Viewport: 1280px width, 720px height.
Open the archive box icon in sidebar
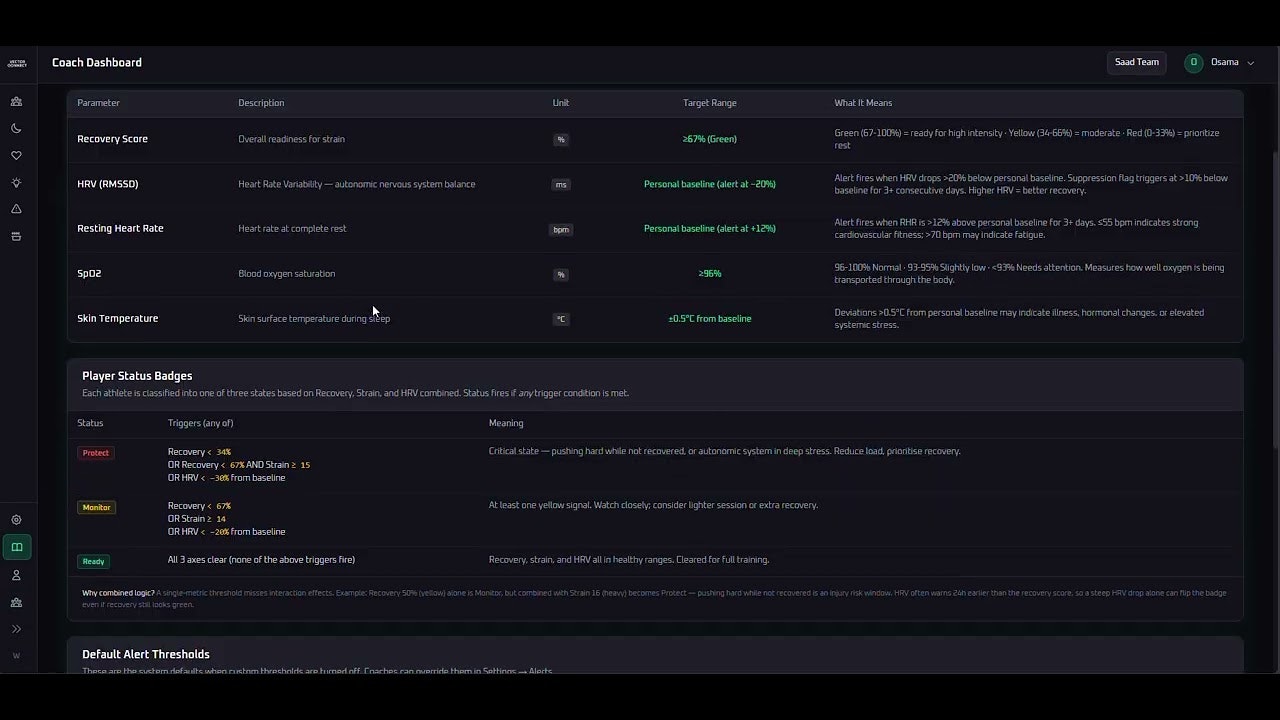pos(16,236)
